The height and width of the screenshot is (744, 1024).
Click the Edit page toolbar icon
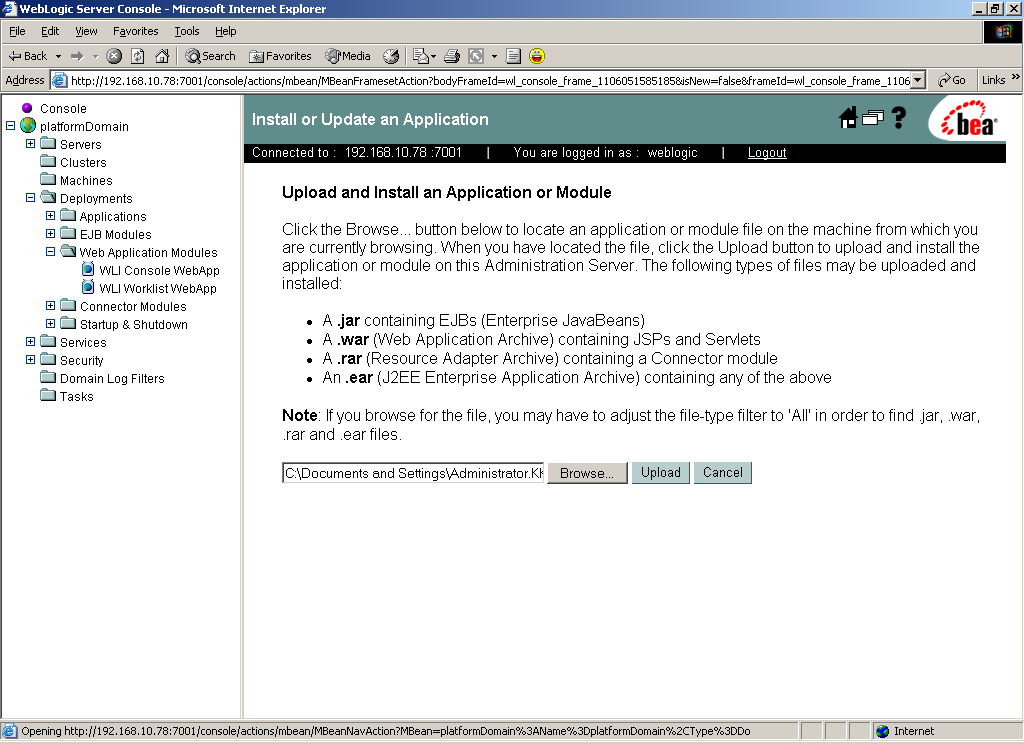pos(476,56)
